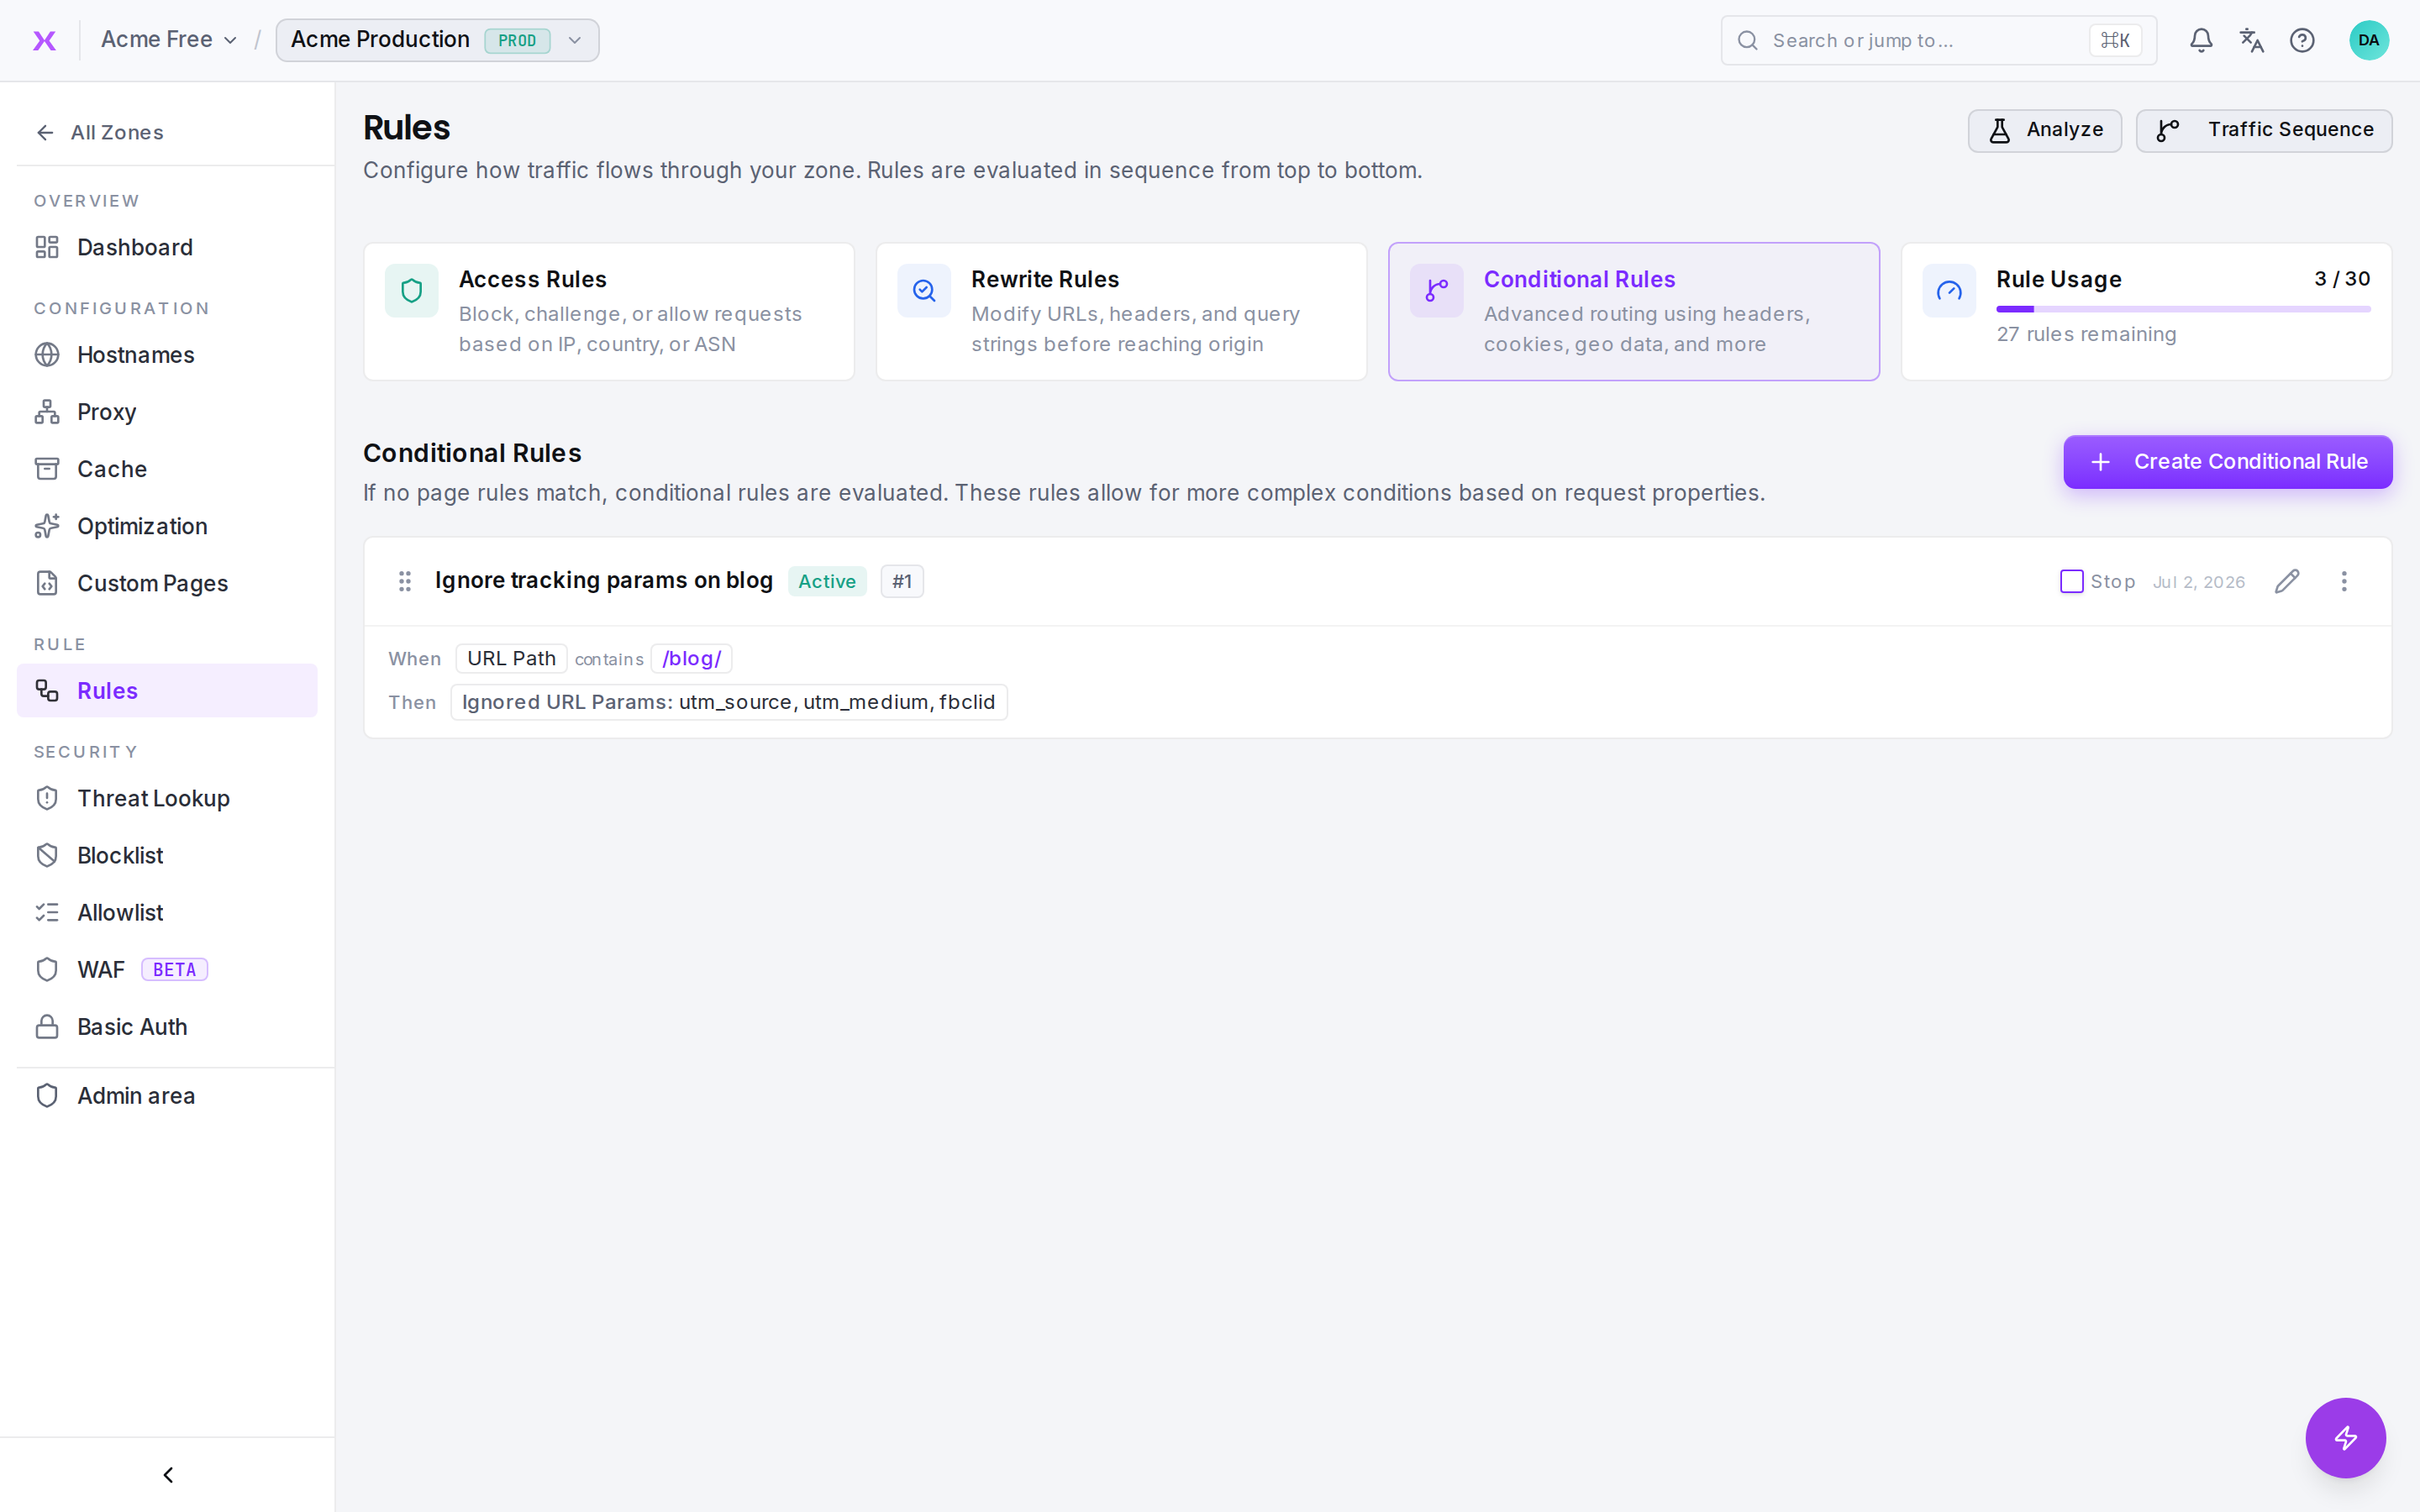Click the Create Conditional Rule button

(2227, 462)
